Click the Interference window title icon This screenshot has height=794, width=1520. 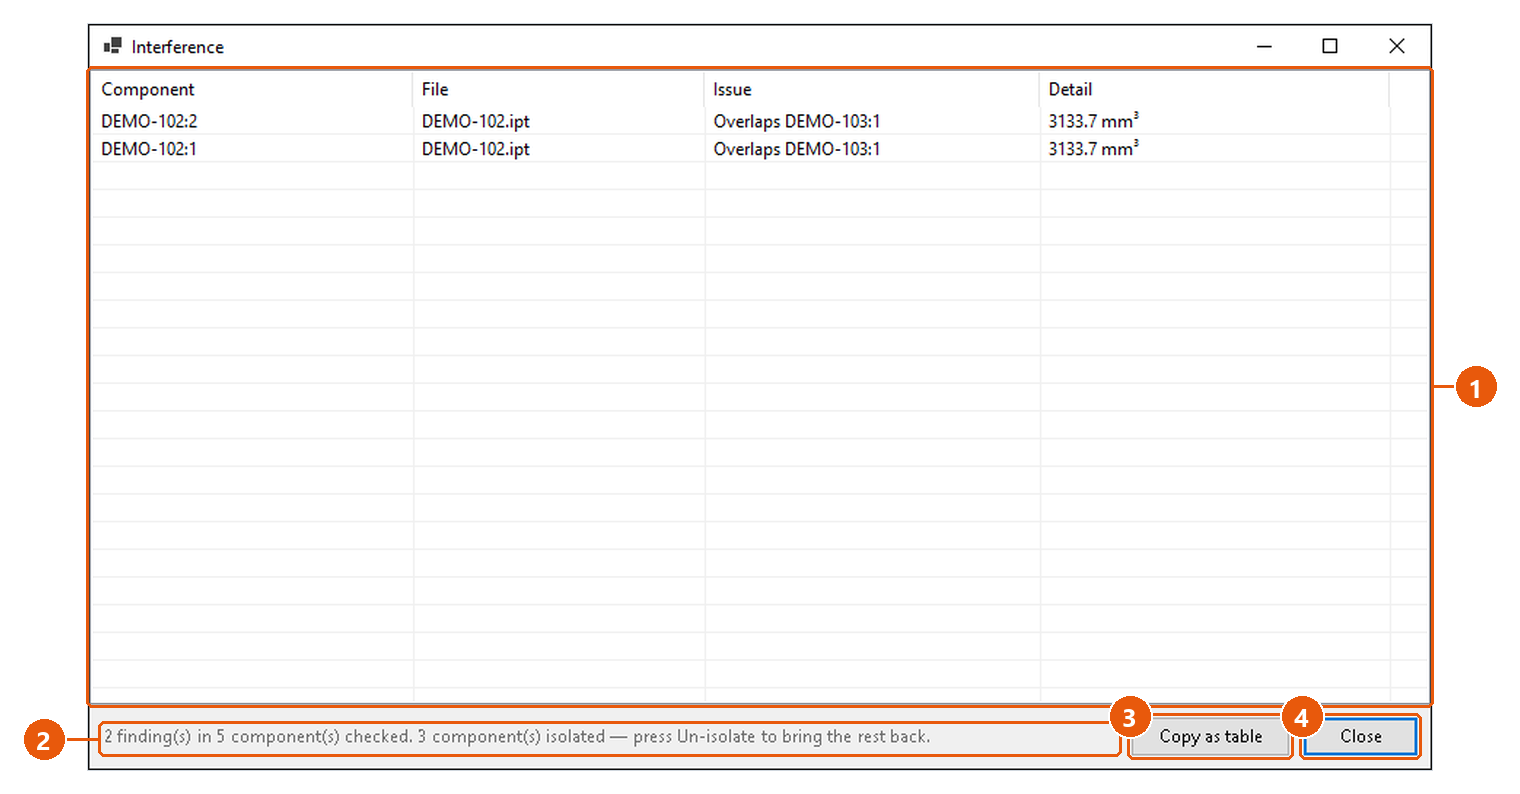113,46
